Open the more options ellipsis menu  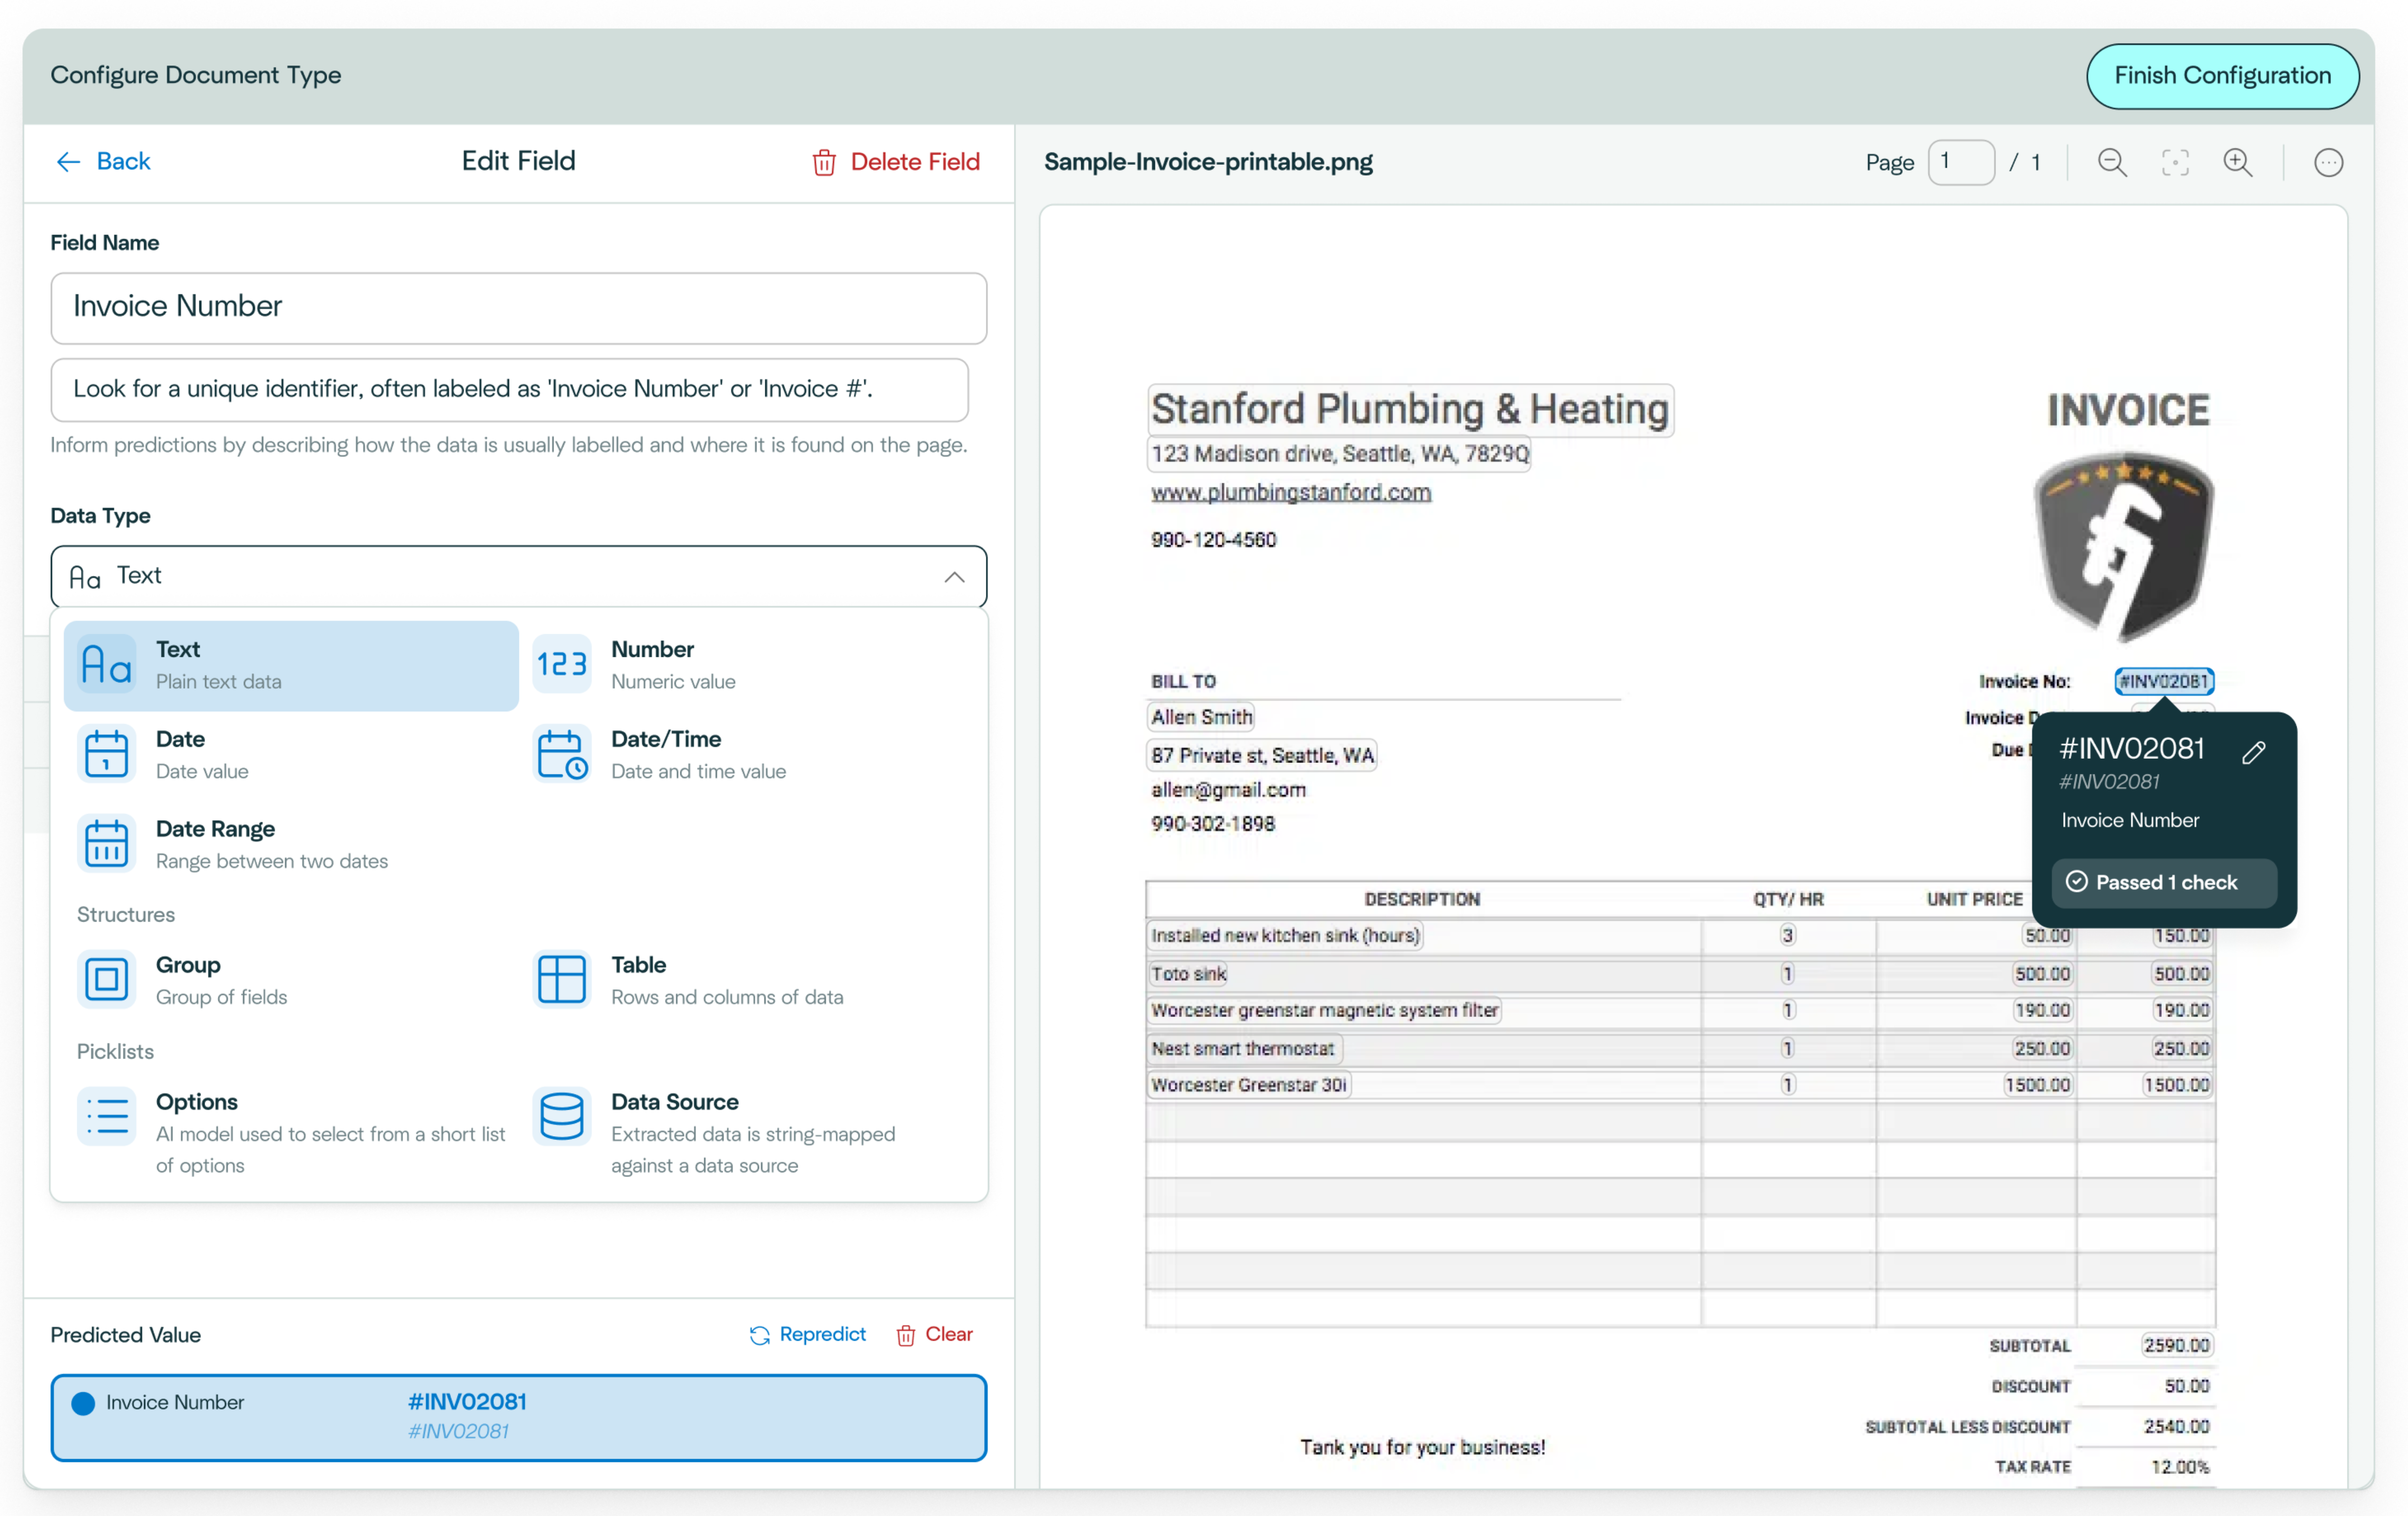click(x=2329, y=162)
